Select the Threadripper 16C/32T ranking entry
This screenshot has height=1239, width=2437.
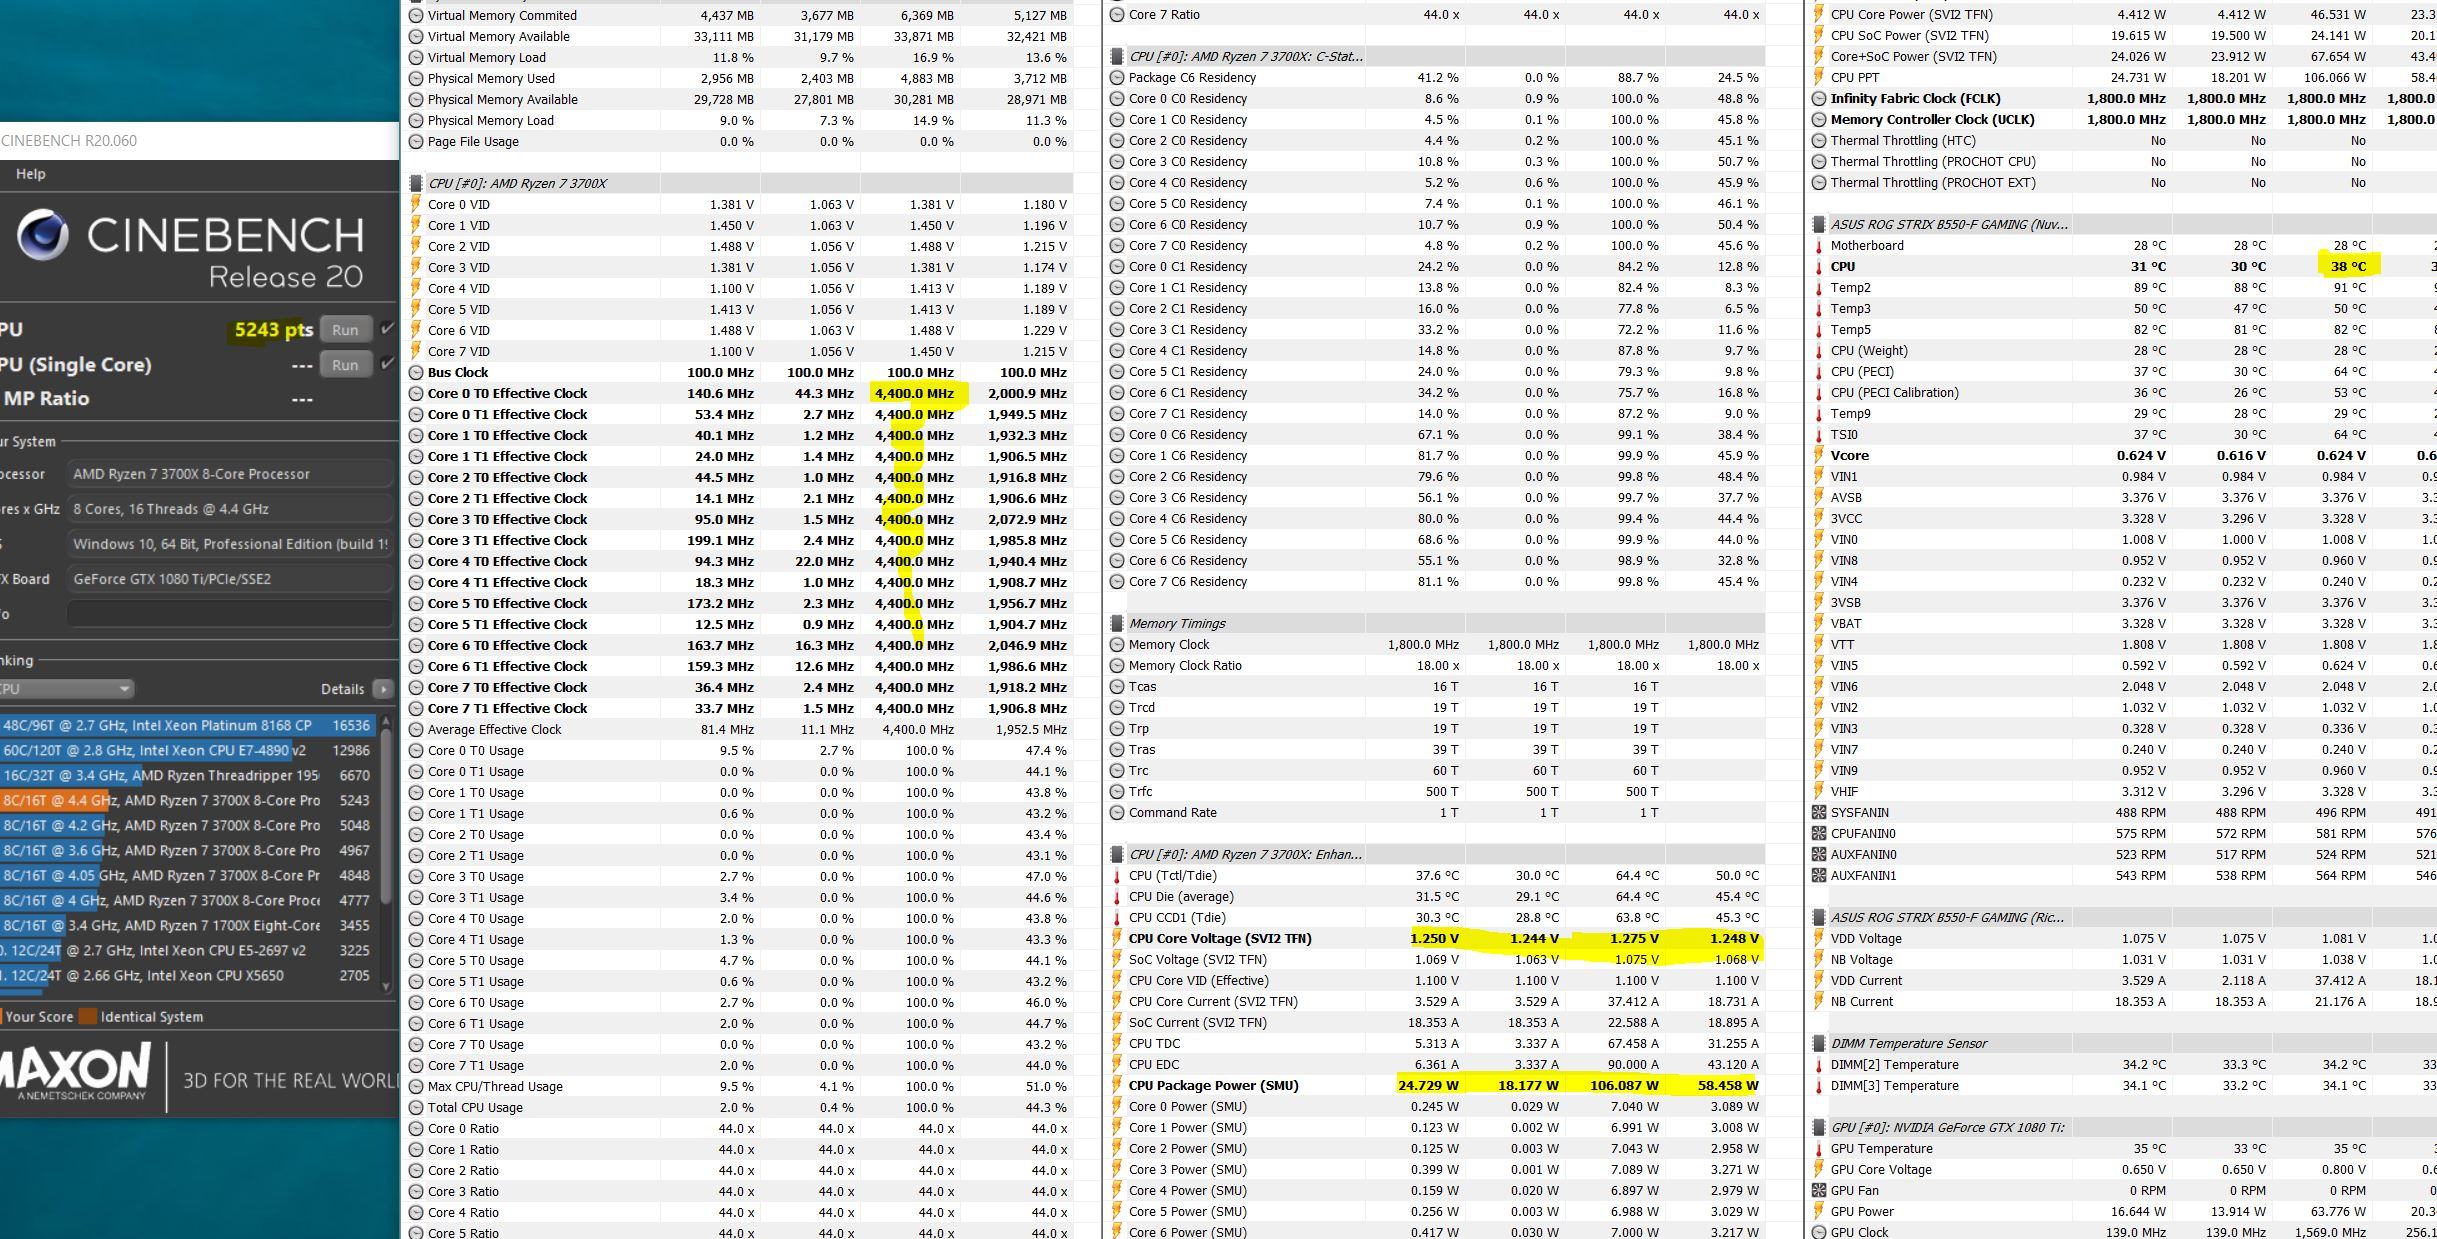click(x=188, y=776)
